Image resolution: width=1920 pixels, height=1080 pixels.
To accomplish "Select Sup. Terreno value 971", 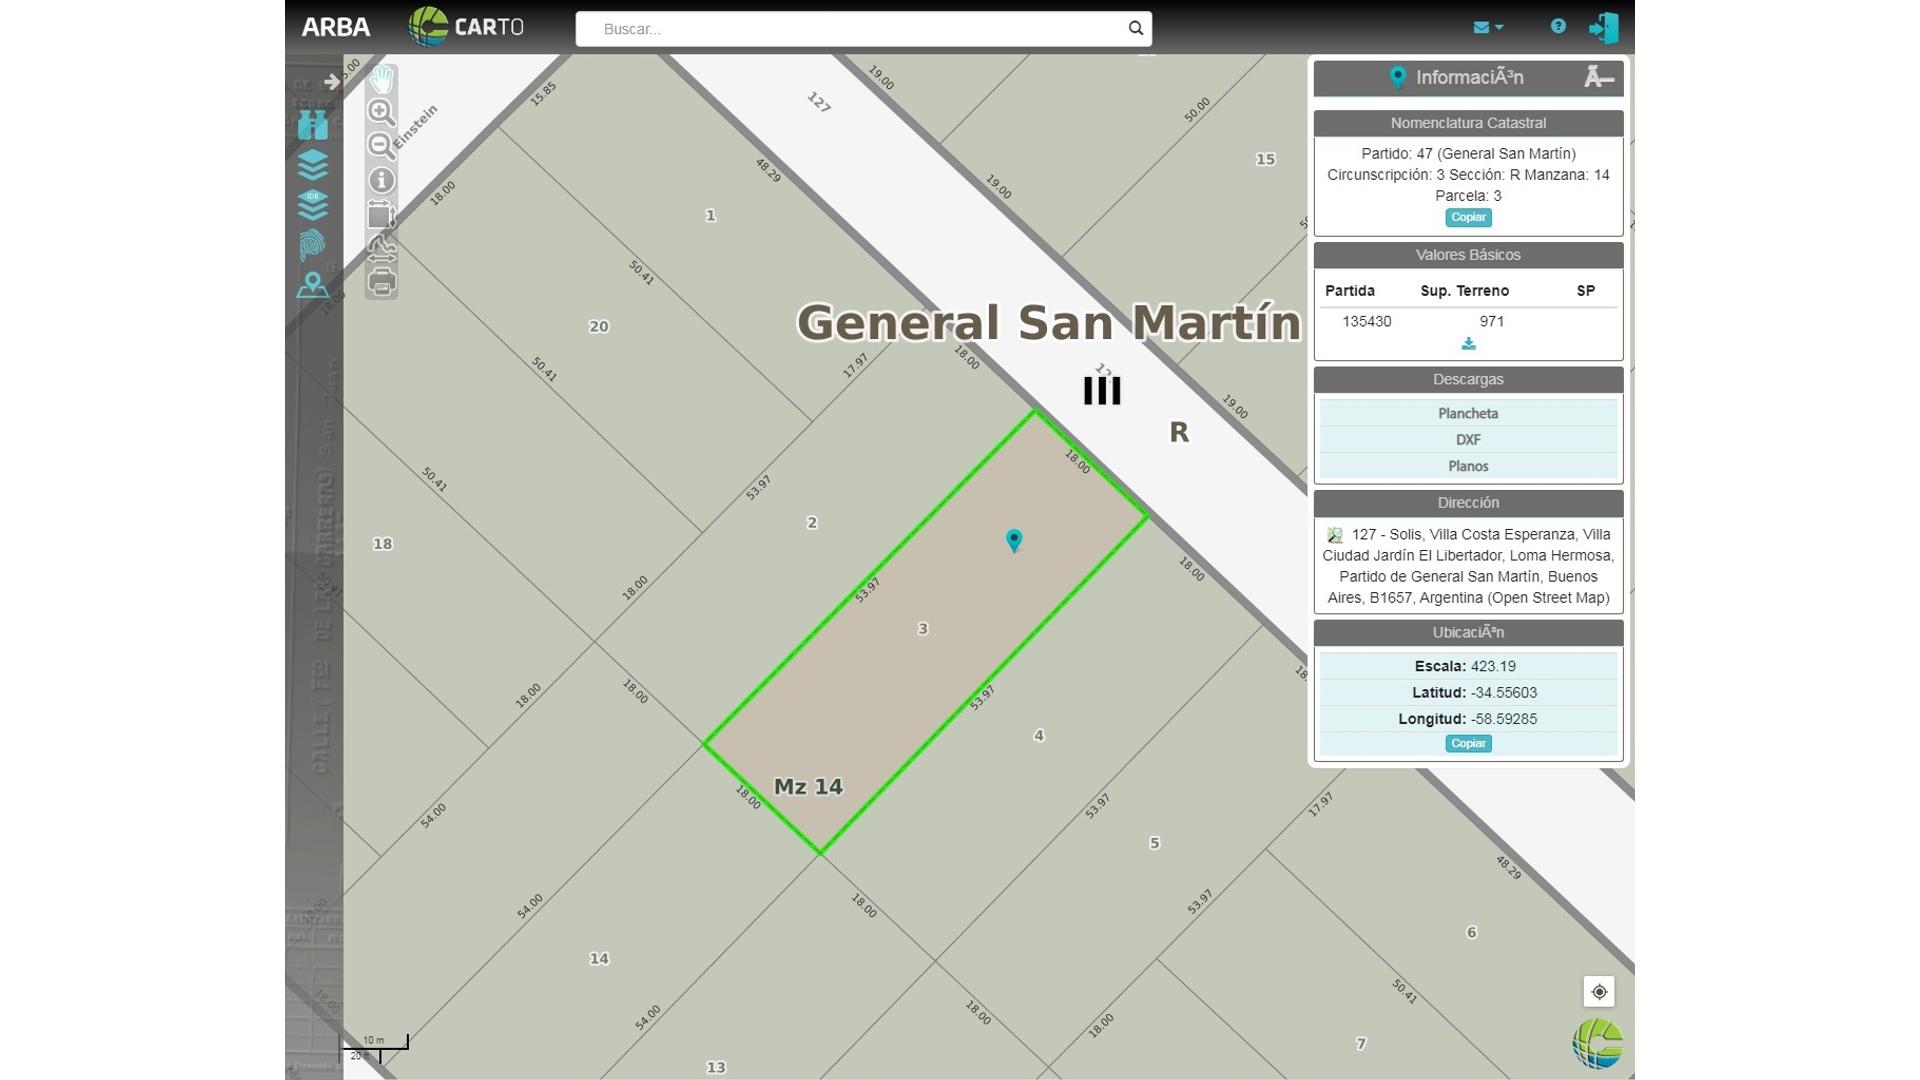I will 1492,321.
